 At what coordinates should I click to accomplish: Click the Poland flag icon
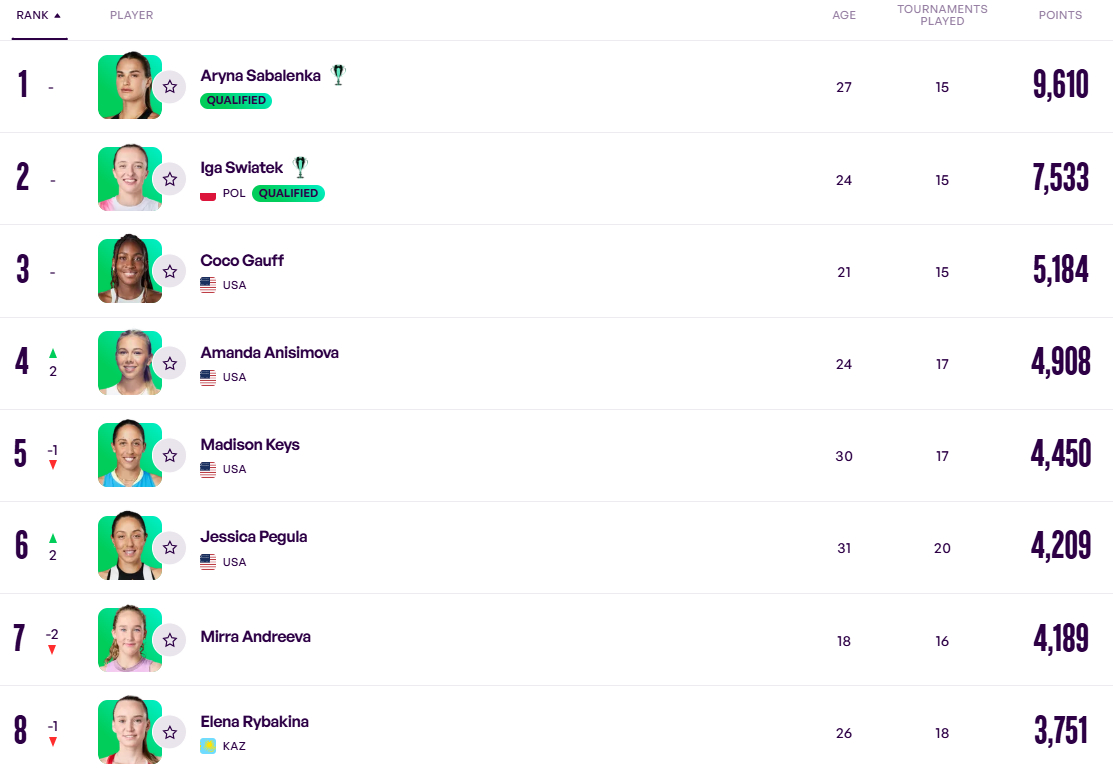coord(208,193)
